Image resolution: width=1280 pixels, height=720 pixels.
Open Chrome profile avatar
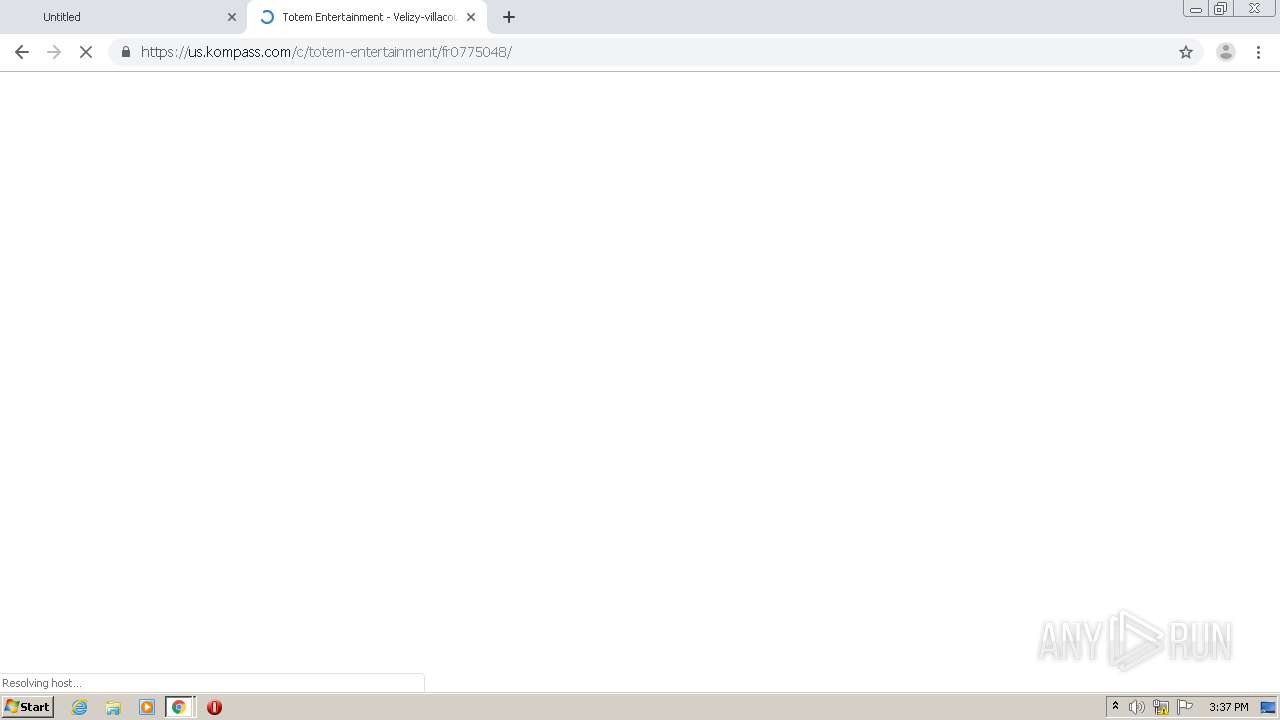(1226, 52)
